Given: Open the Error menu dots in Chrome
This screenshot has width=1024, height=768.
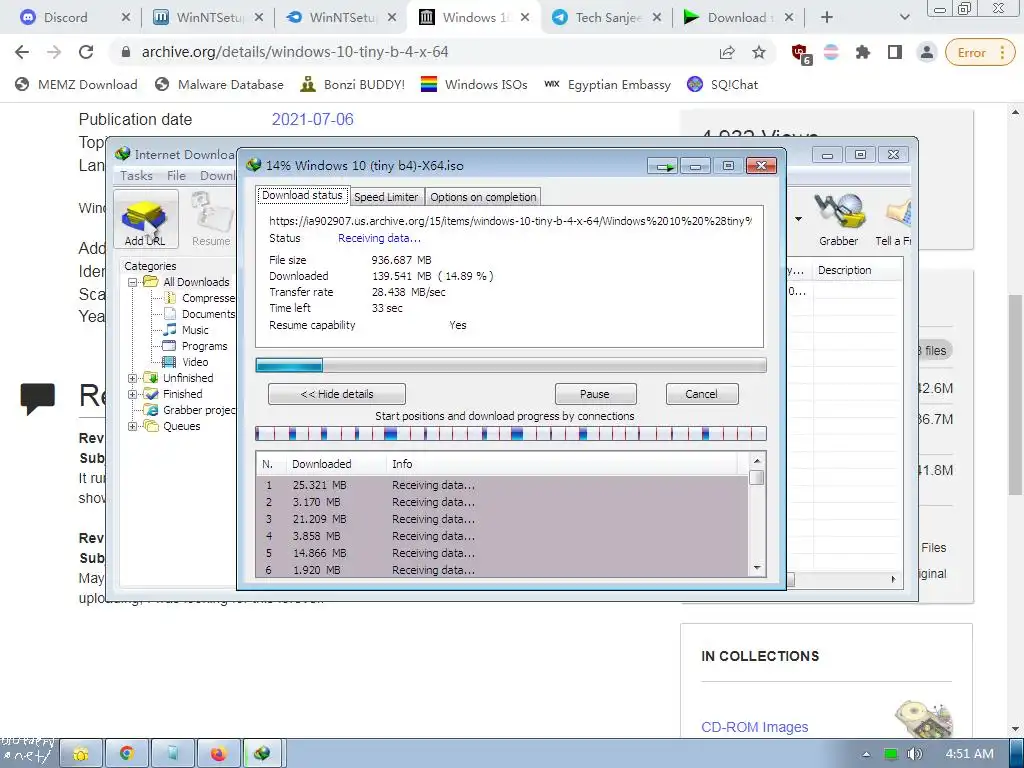Looking at the screenshot, I should pos(1002,53).
